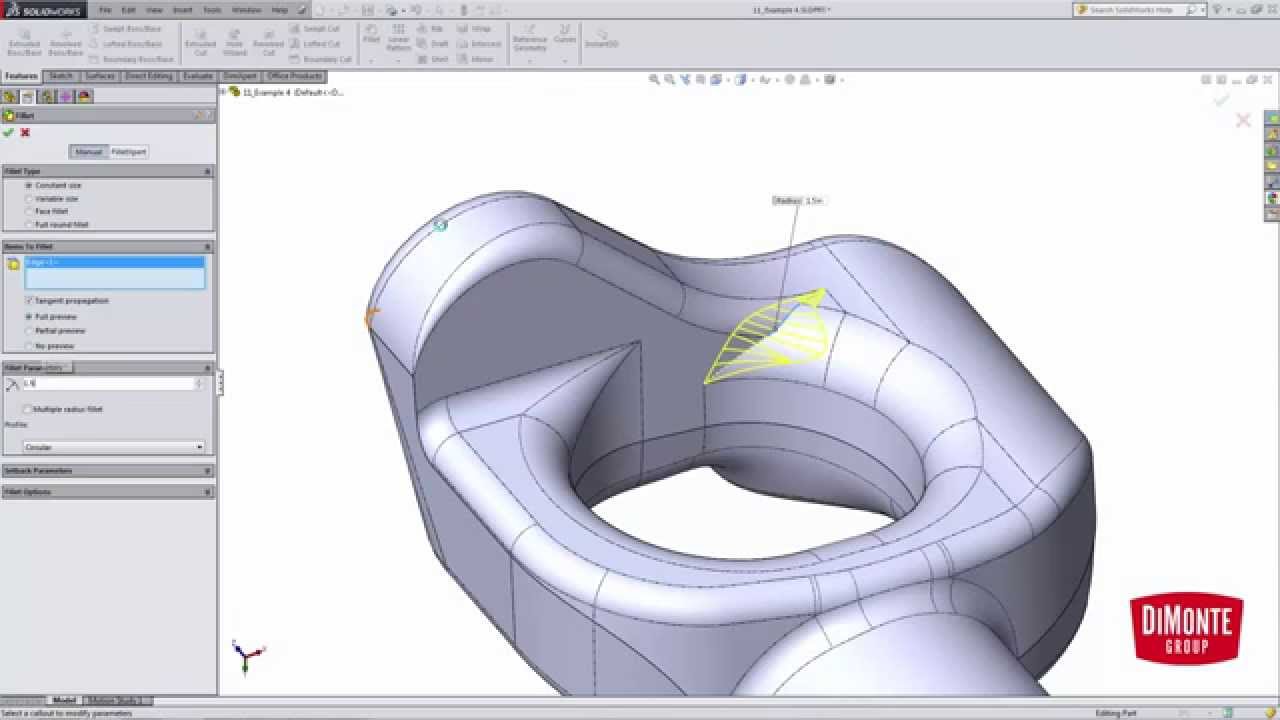This screenshot has width=1280, height=720.
Task: Switch to the Evaluate tab
Action: (x=198, y=76)
